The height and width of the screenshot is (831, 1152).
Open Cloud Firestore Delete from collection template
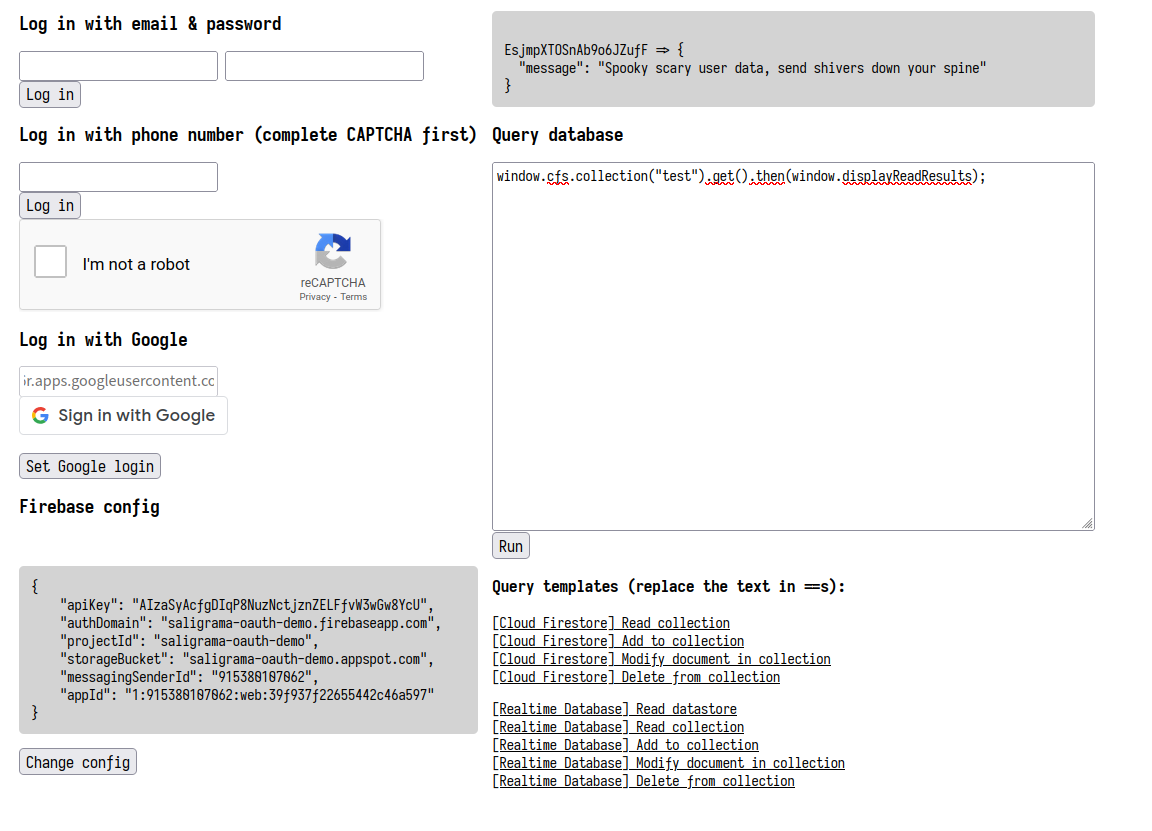point(636,677)
